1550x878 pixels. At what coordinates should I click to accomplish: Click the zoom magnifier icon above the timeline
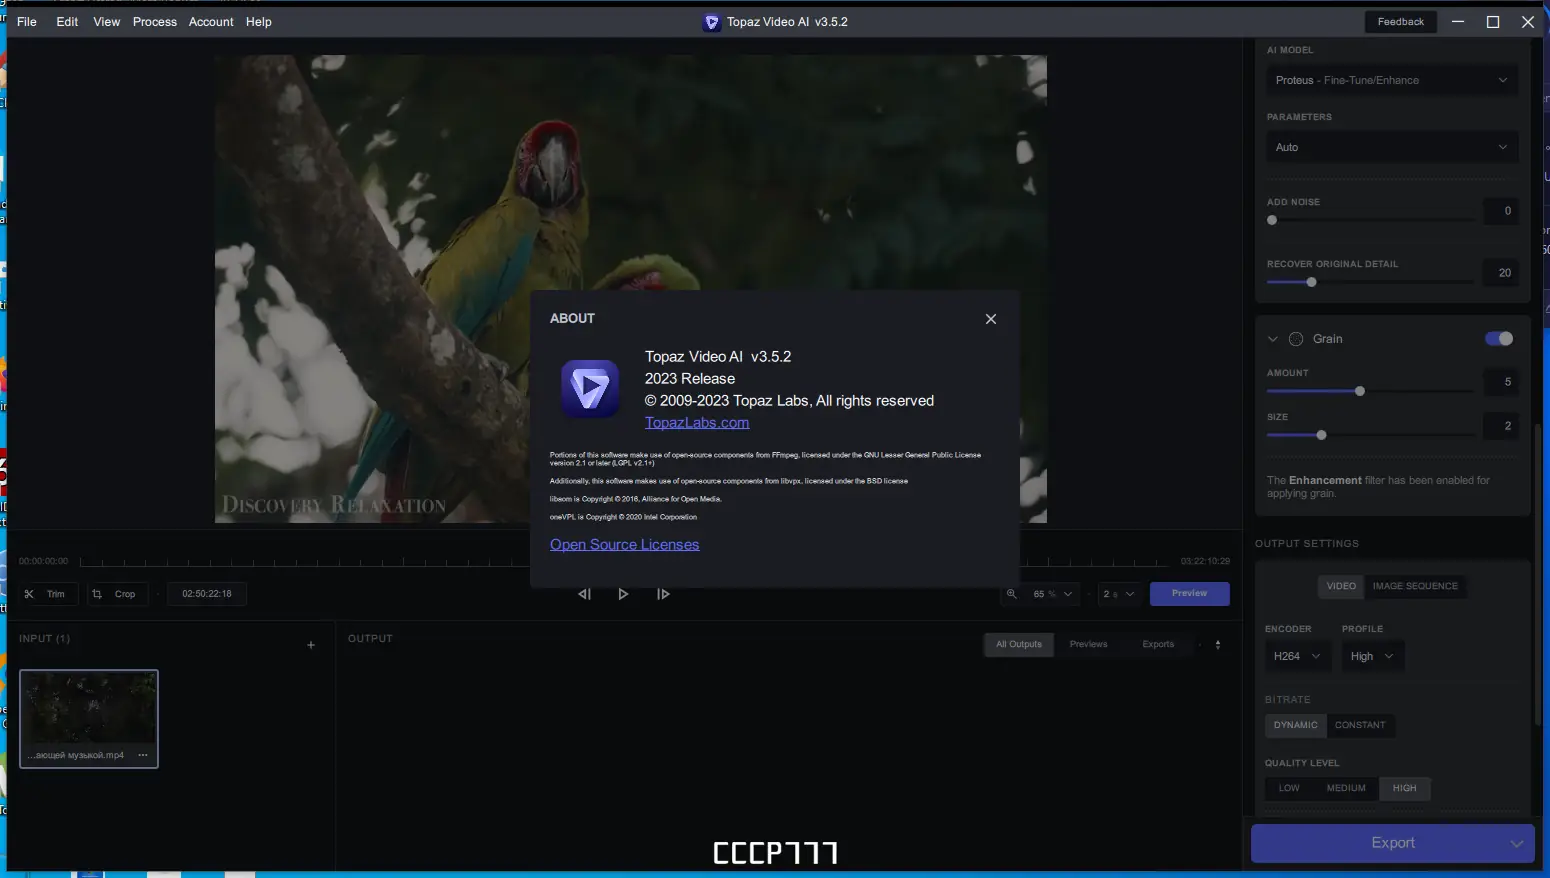coord(1011,593)
